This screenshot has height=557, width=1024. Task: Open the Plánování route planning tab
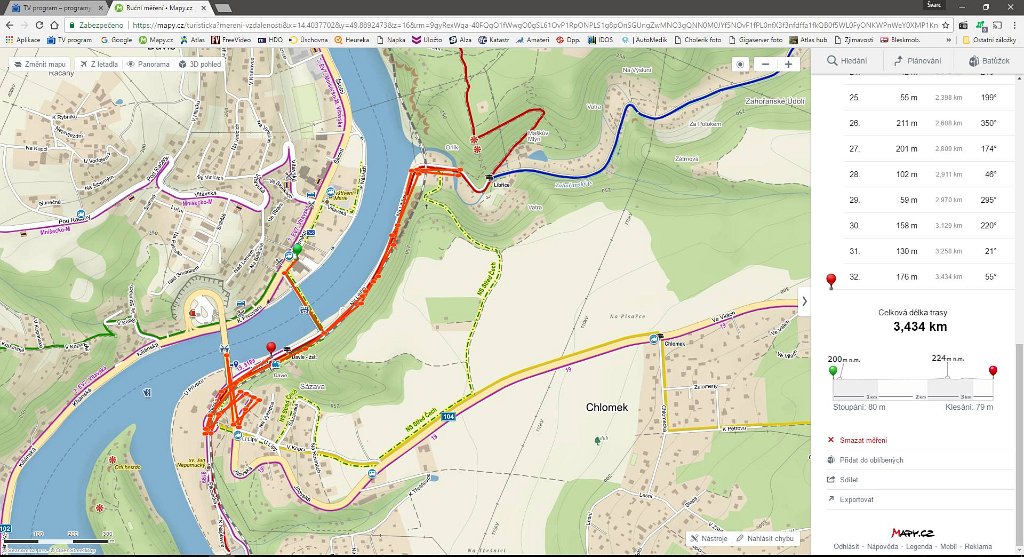point(918,61)
